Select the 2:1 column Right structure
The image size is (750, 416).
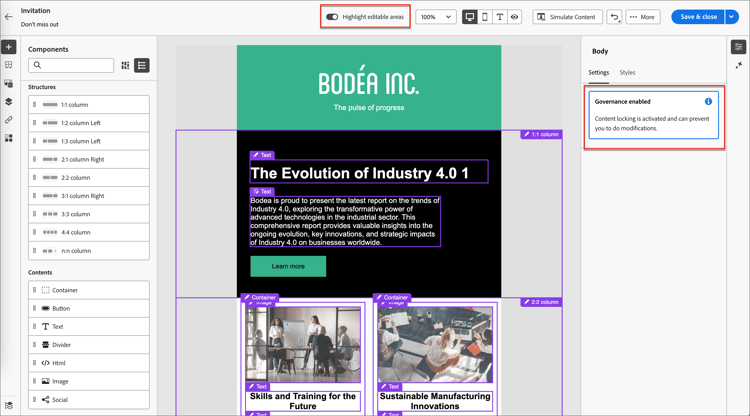pos(89,159)
